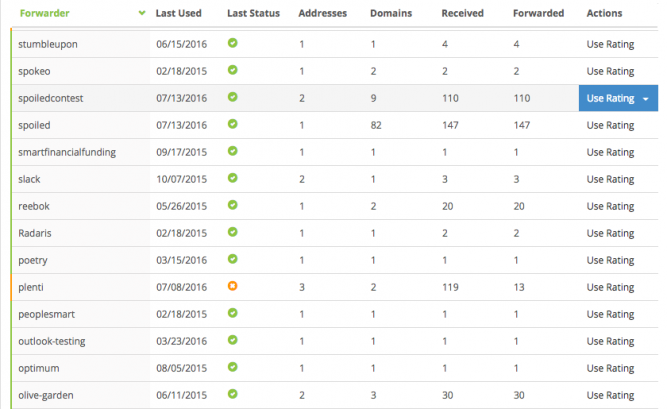The image size is (667, 409).
Task: Click the 82 domains value for spoiled
Action: pos(376,125)
